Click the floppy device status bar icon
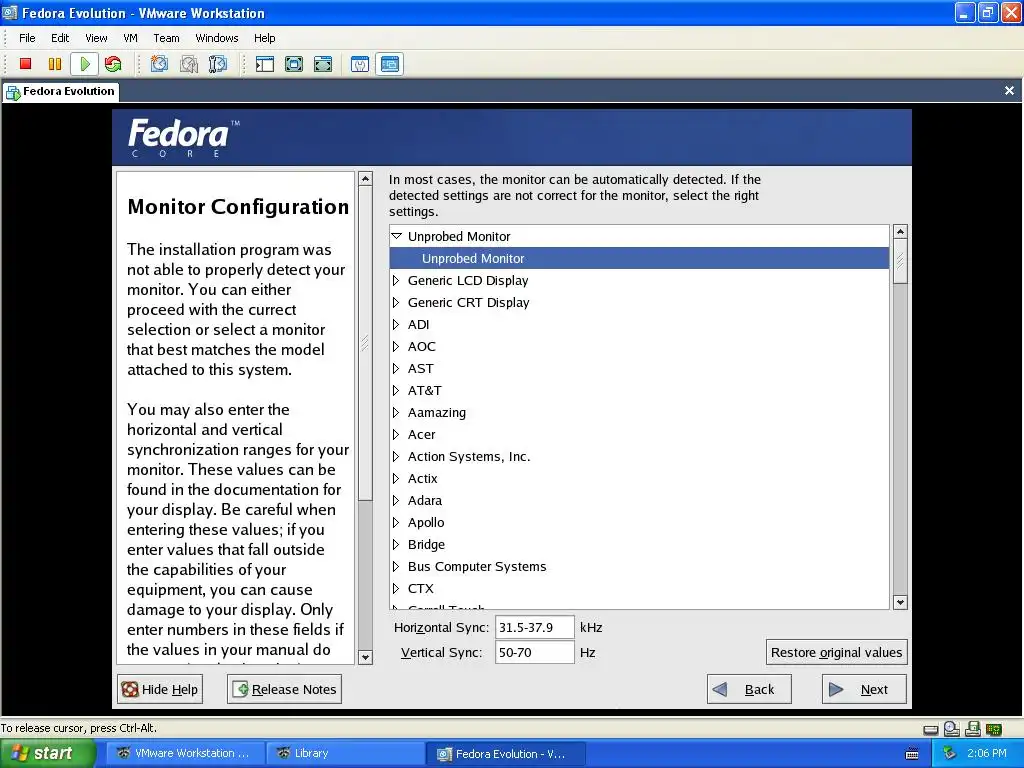This screenshot has height=768, width=1024. click(x=972, y=729)
